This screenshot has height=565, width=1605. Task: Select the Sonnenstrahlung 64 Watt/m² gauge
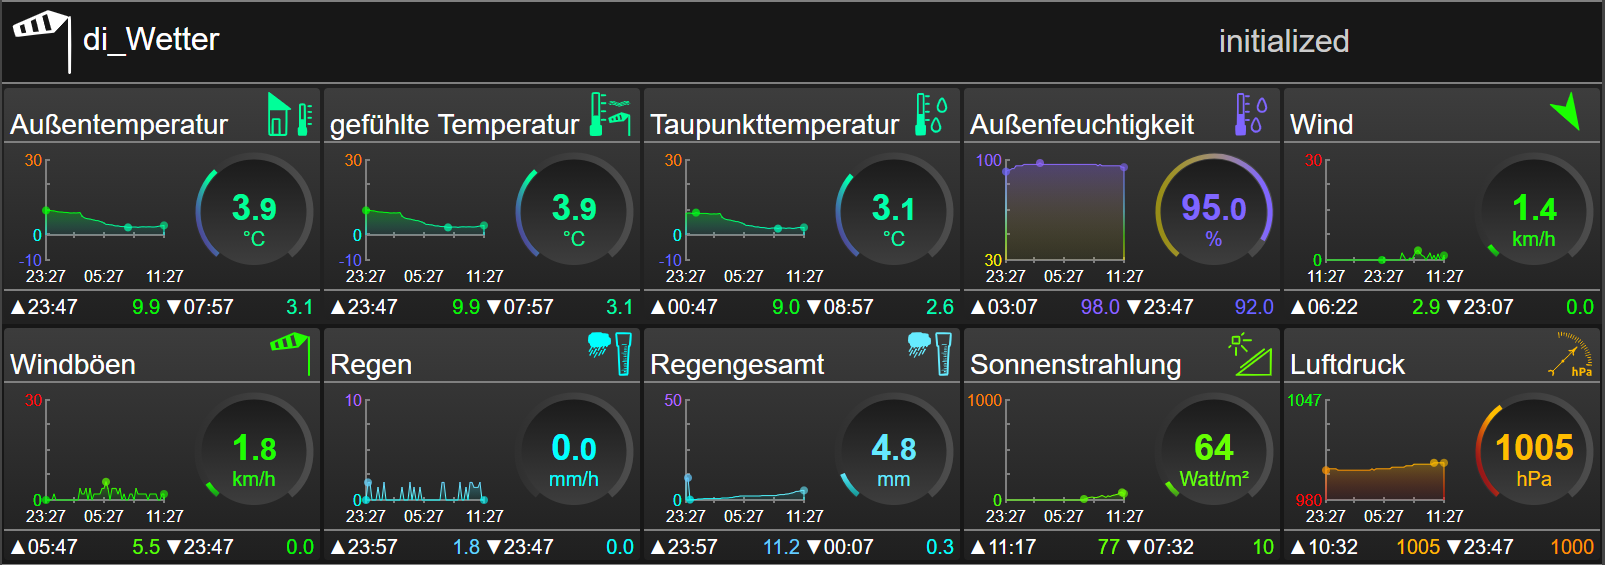(x=1214, y=450)
